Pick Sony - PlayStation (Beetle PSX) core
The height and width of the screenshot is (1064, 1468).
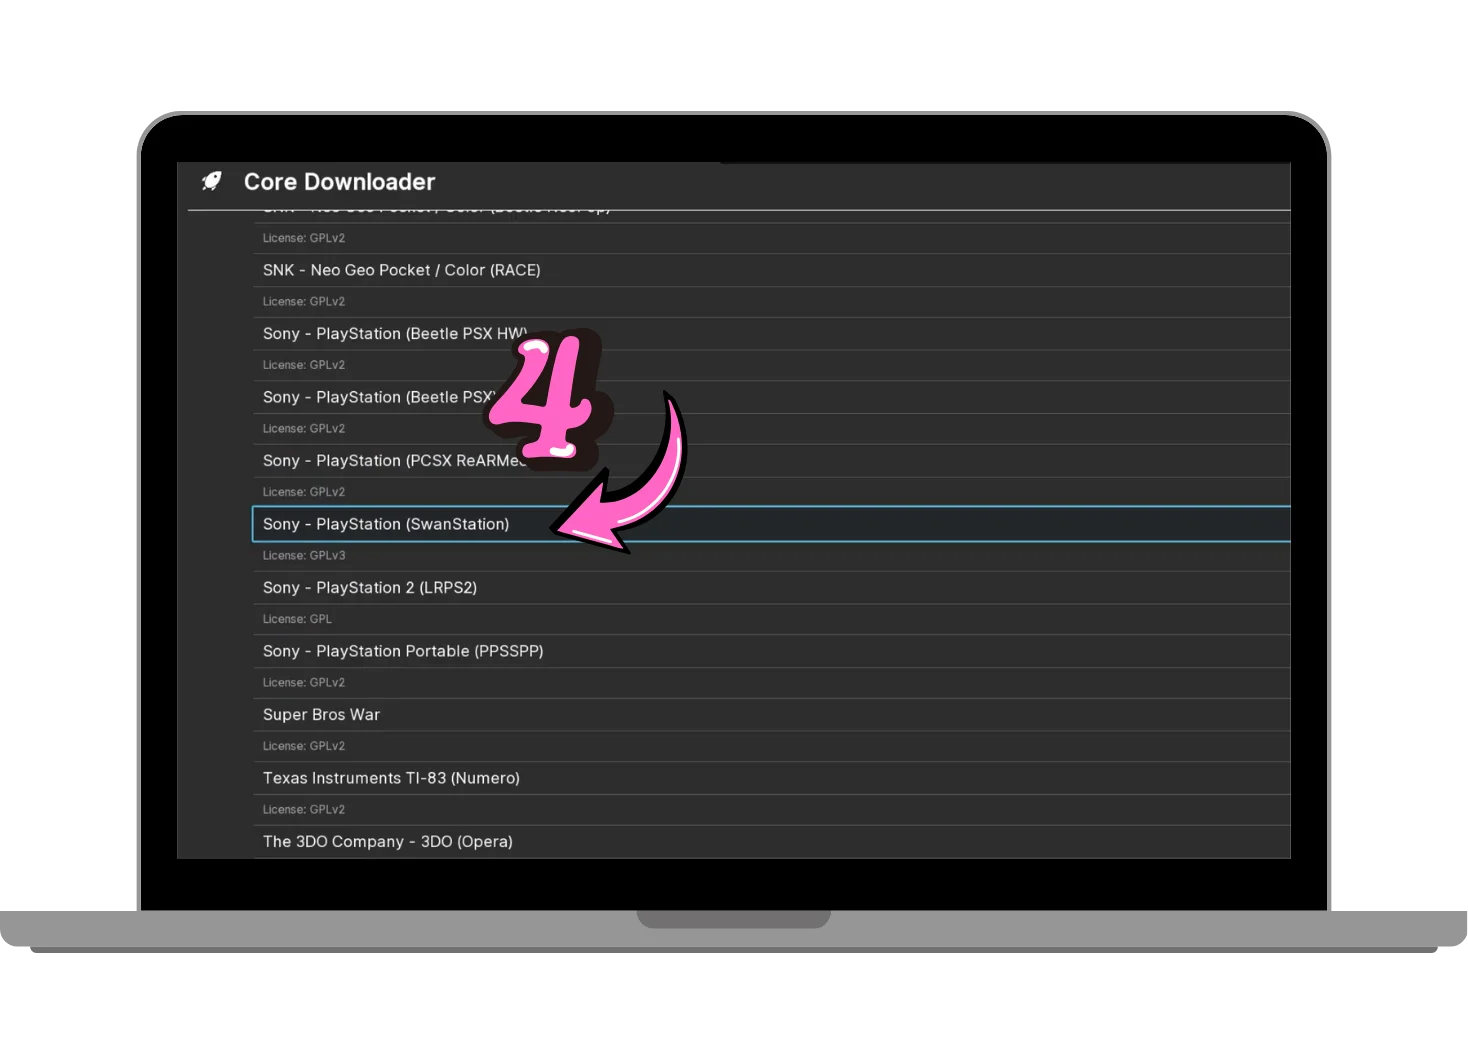[x=771, y=397]
